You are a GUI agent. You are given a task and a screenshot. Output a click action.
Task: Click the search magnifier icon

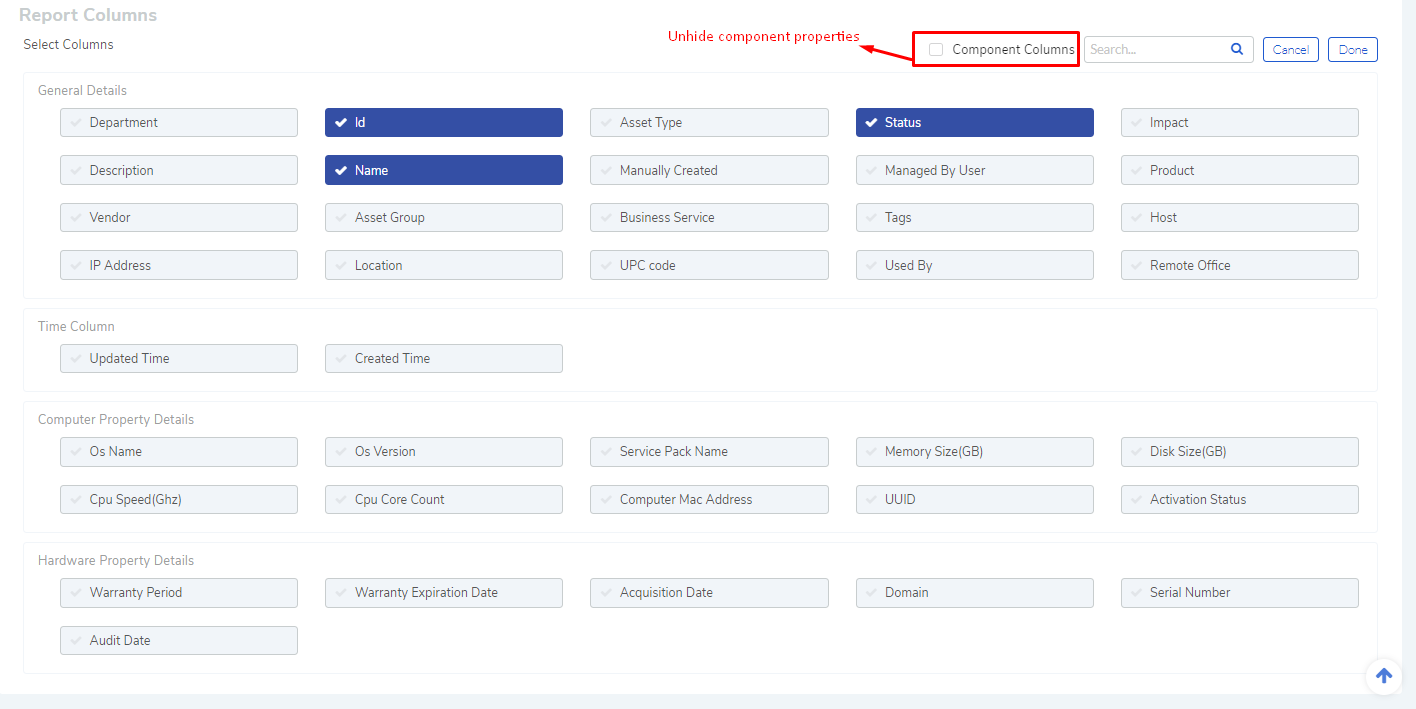coord(1237,49)
